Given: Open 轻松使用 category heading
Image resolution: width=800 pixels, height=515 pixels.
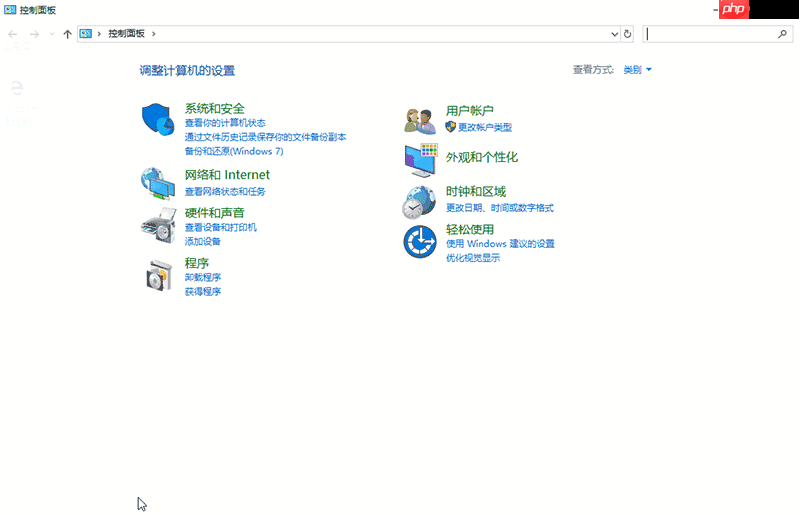Looking at the screenshot, I should click(469, 230).
